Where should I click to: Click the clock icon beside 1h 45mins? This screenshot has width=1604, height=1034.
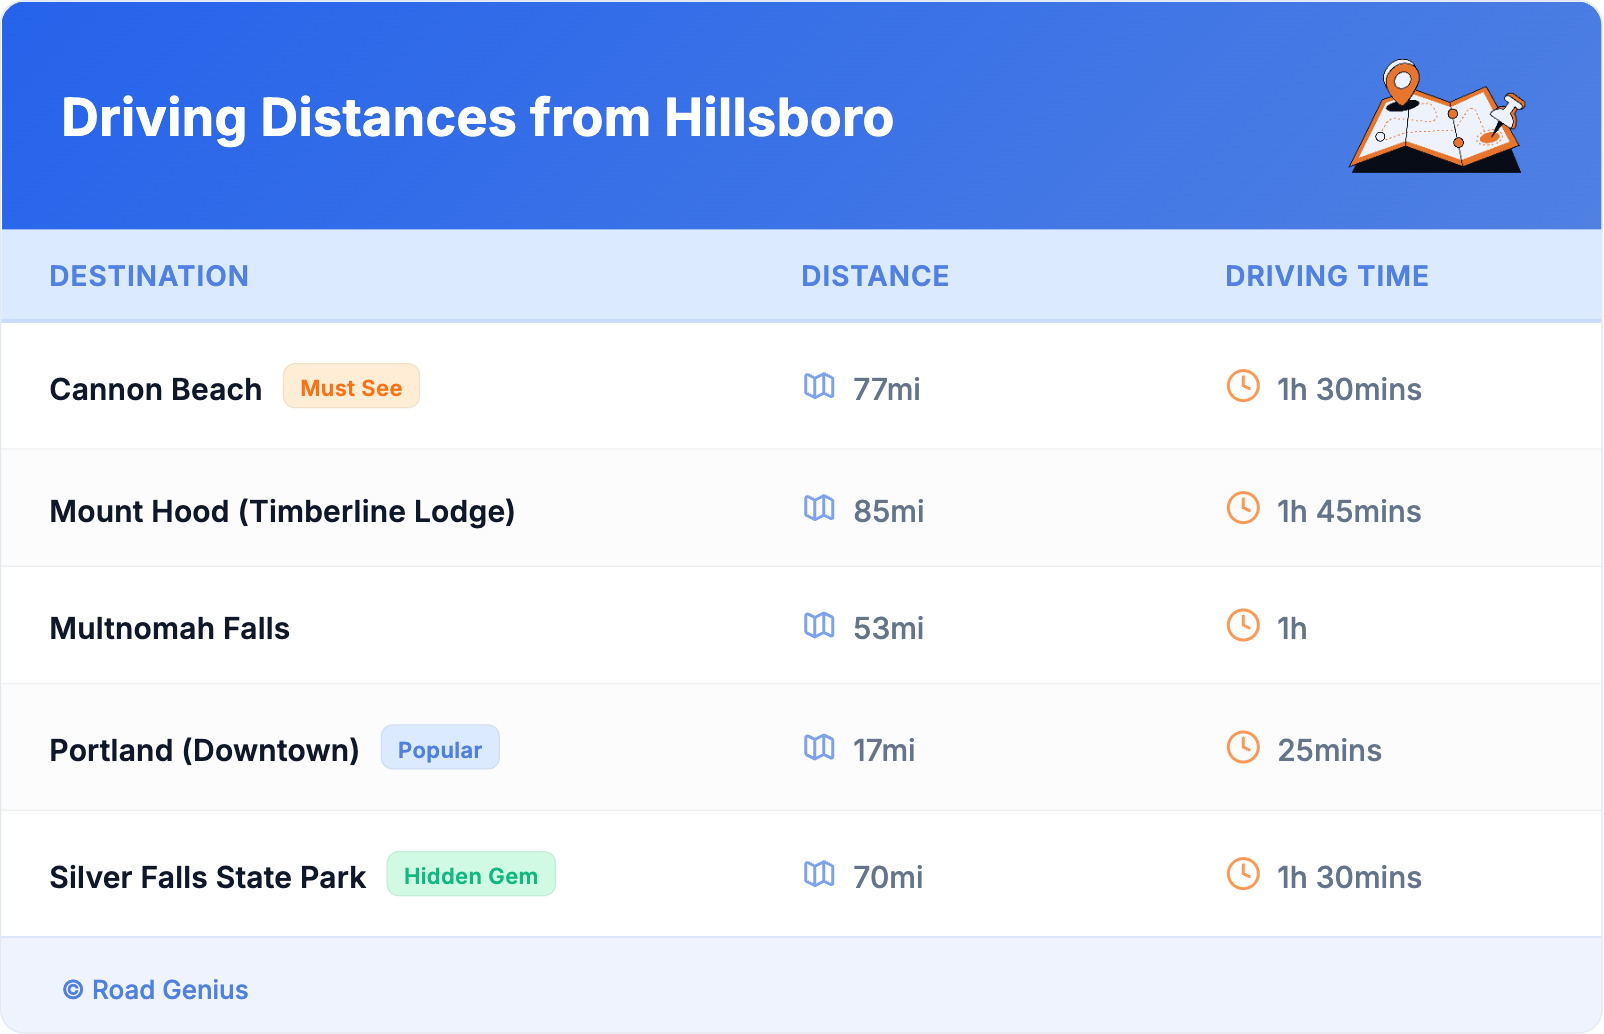pyautogui.click(x=1243, y=508)
